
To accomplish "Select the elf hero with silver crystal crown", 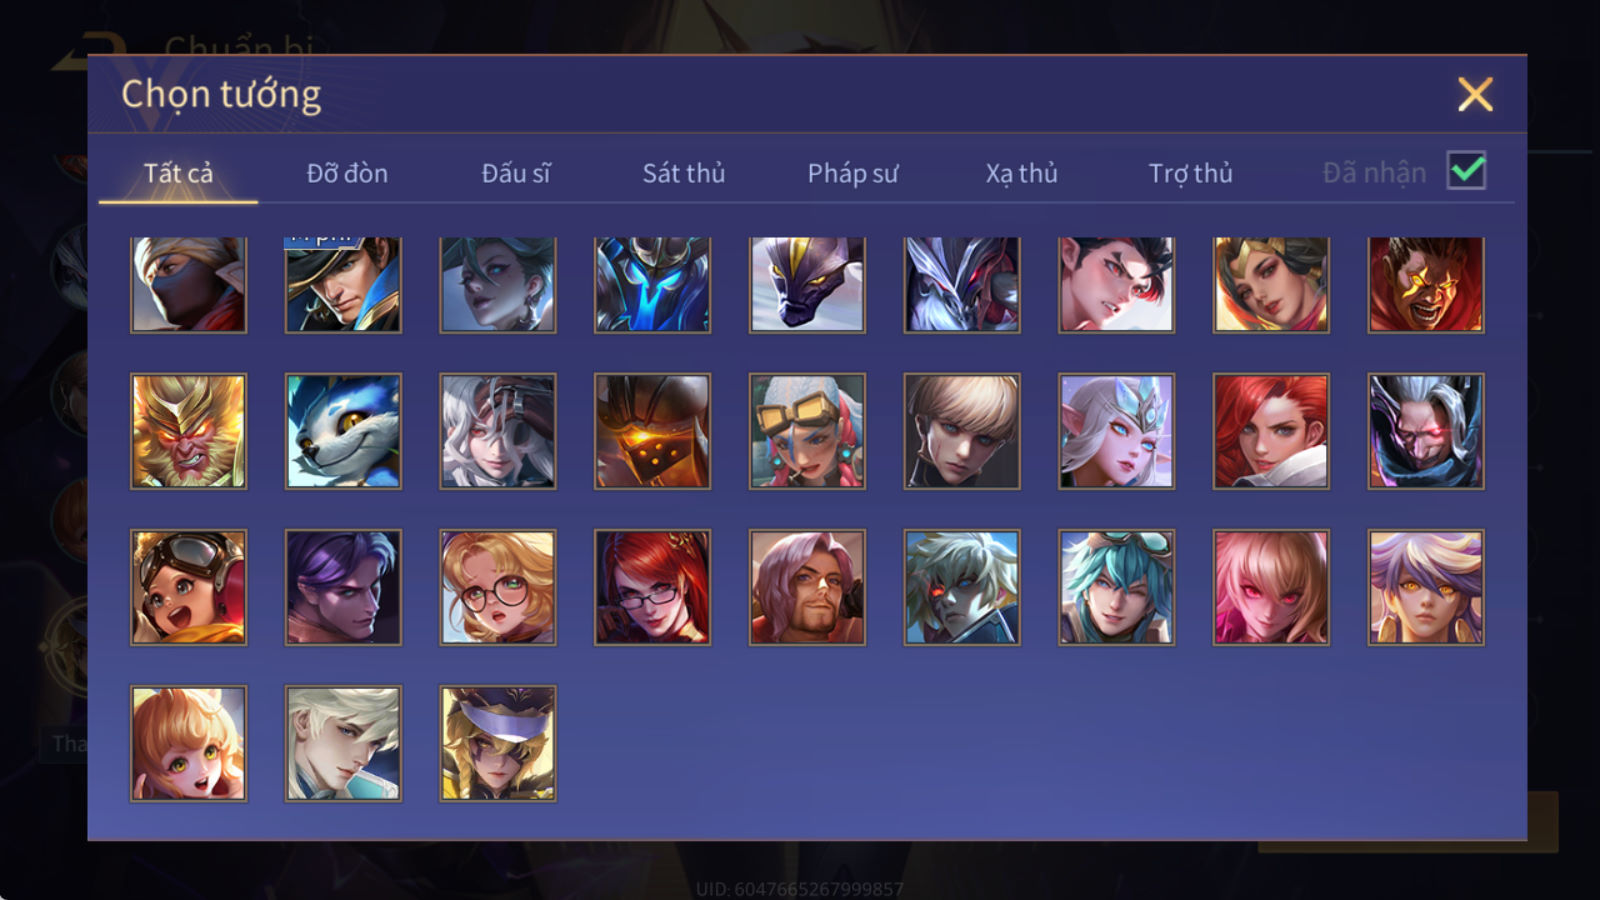I will pyautogui.click(x=1116, y=431).
